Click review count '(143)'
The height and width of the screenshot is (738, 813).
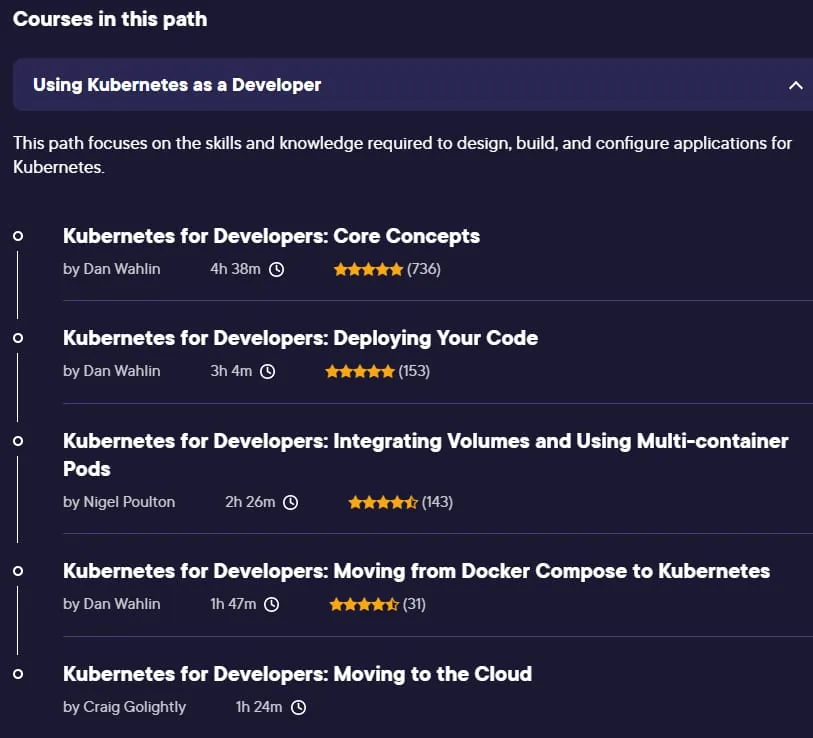[x=437, y=503]
